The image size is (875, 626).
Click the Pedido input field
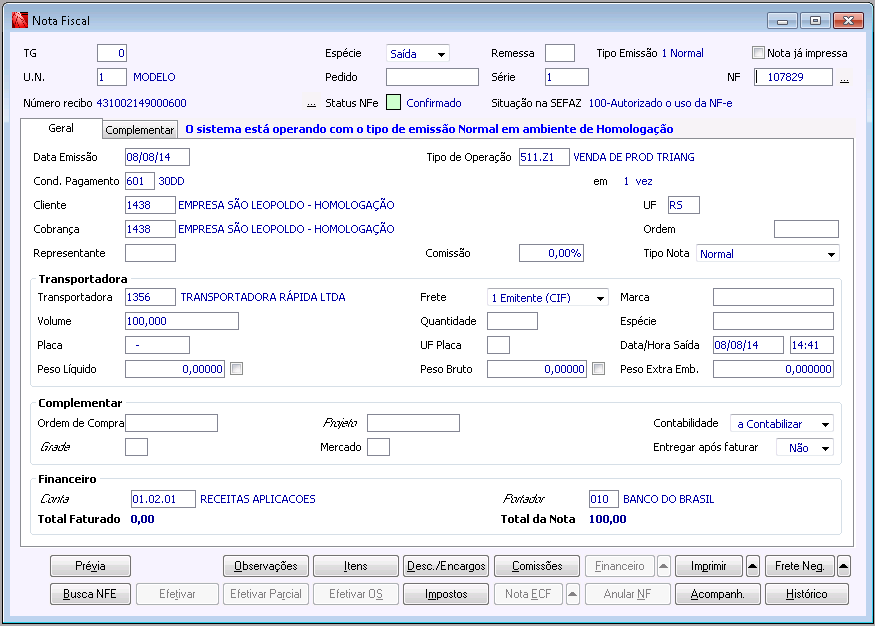[432, 77]
